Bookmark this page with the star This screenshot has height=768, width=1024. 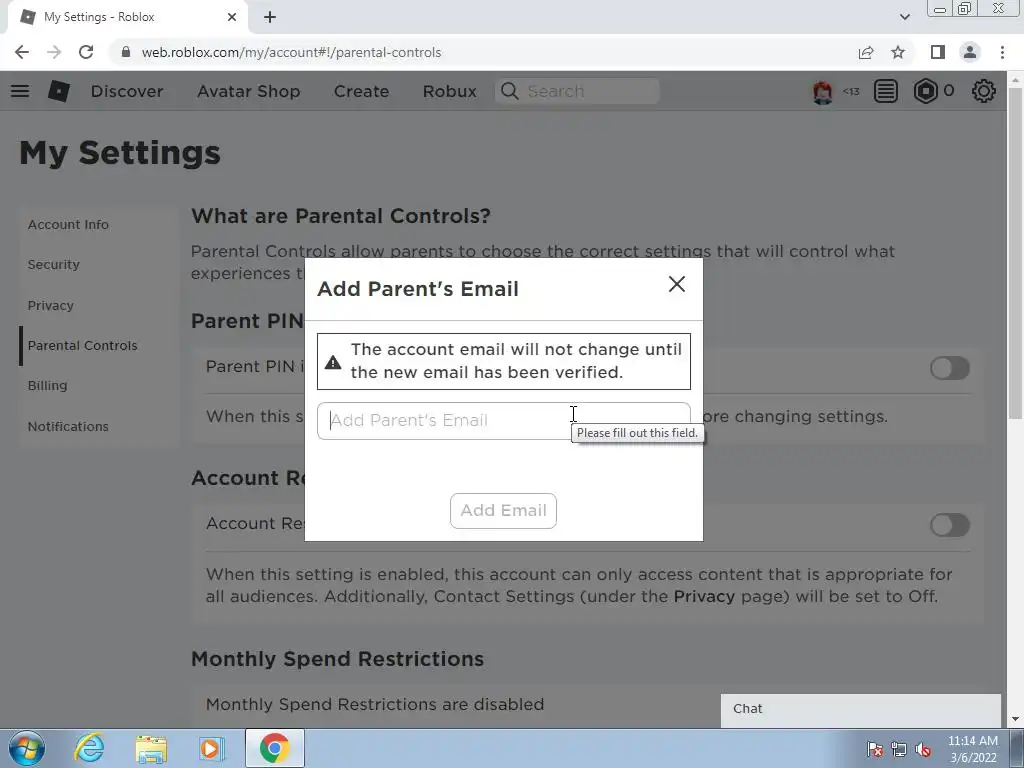[x=898, y=52]
